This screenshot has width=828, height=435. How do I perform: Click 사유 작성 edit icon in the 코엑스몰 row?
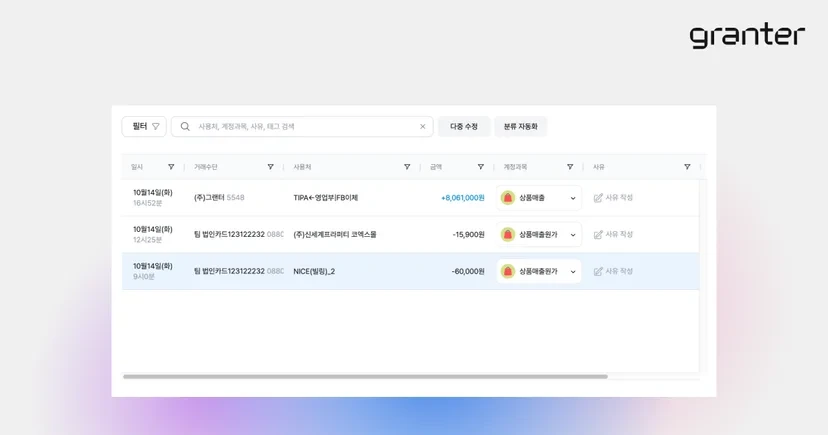[x=598, y=234]
